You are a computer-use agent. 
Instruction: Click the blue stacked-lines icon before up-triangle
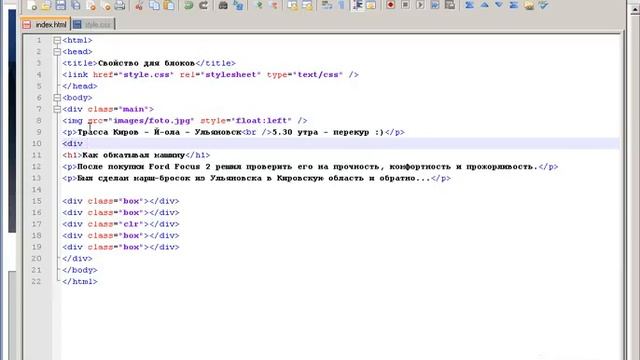tap(469, 5)
